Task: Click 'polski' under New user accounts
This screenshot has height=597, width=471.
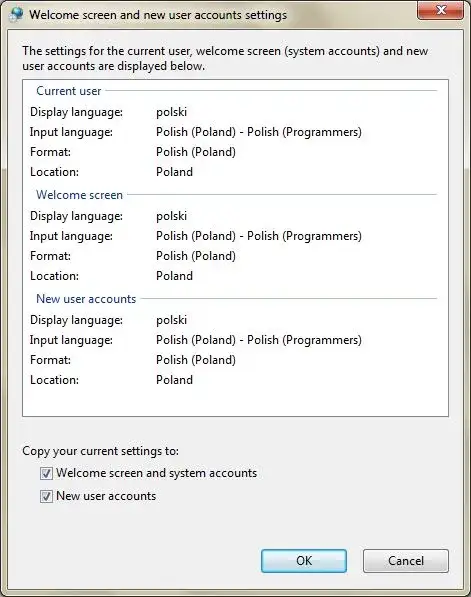Action: coord(171,320)
